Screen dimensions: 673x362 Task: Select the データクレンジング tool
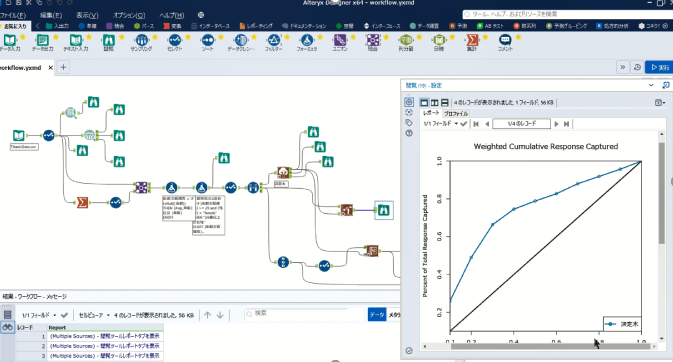(241, 43)
